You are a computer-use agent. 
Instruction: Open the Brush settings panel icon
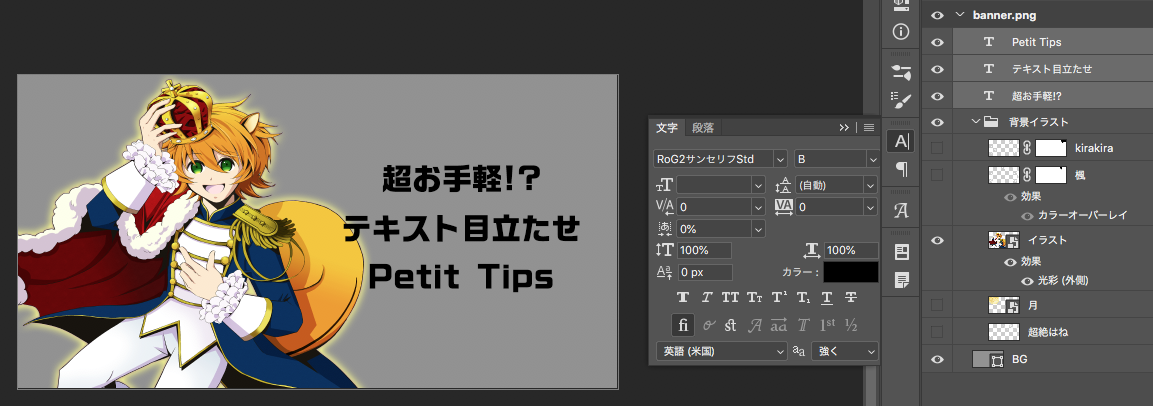point(901,99)
